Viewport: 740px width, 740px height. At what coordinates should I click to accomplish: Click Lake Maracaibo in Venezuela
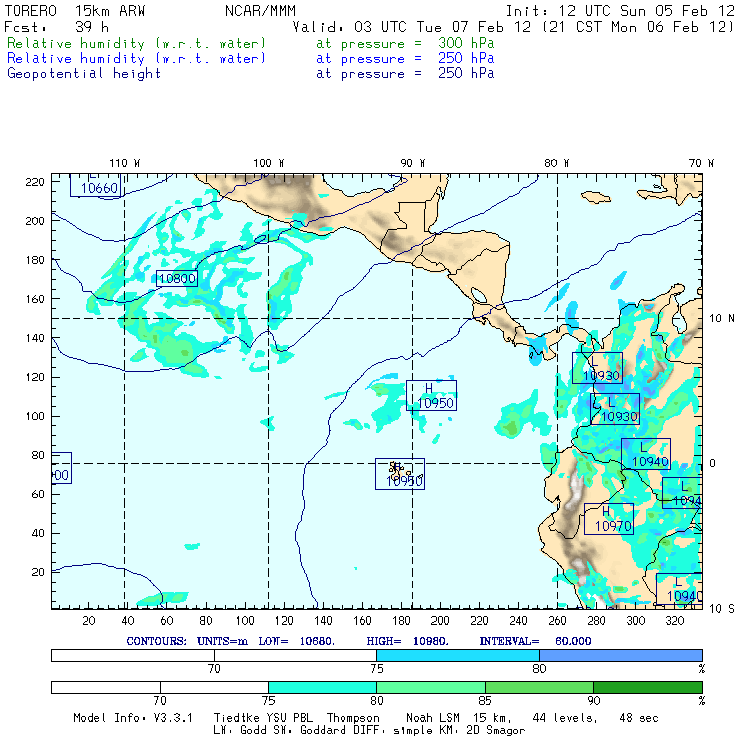tap(679, 320)
